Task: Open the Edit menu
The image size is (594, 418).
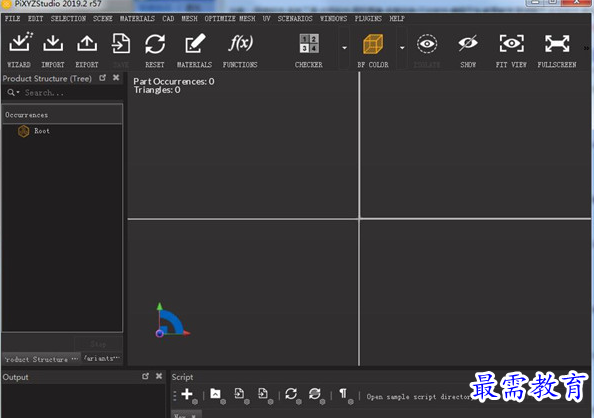Action: pyautogui.click(x=36, y=19)
